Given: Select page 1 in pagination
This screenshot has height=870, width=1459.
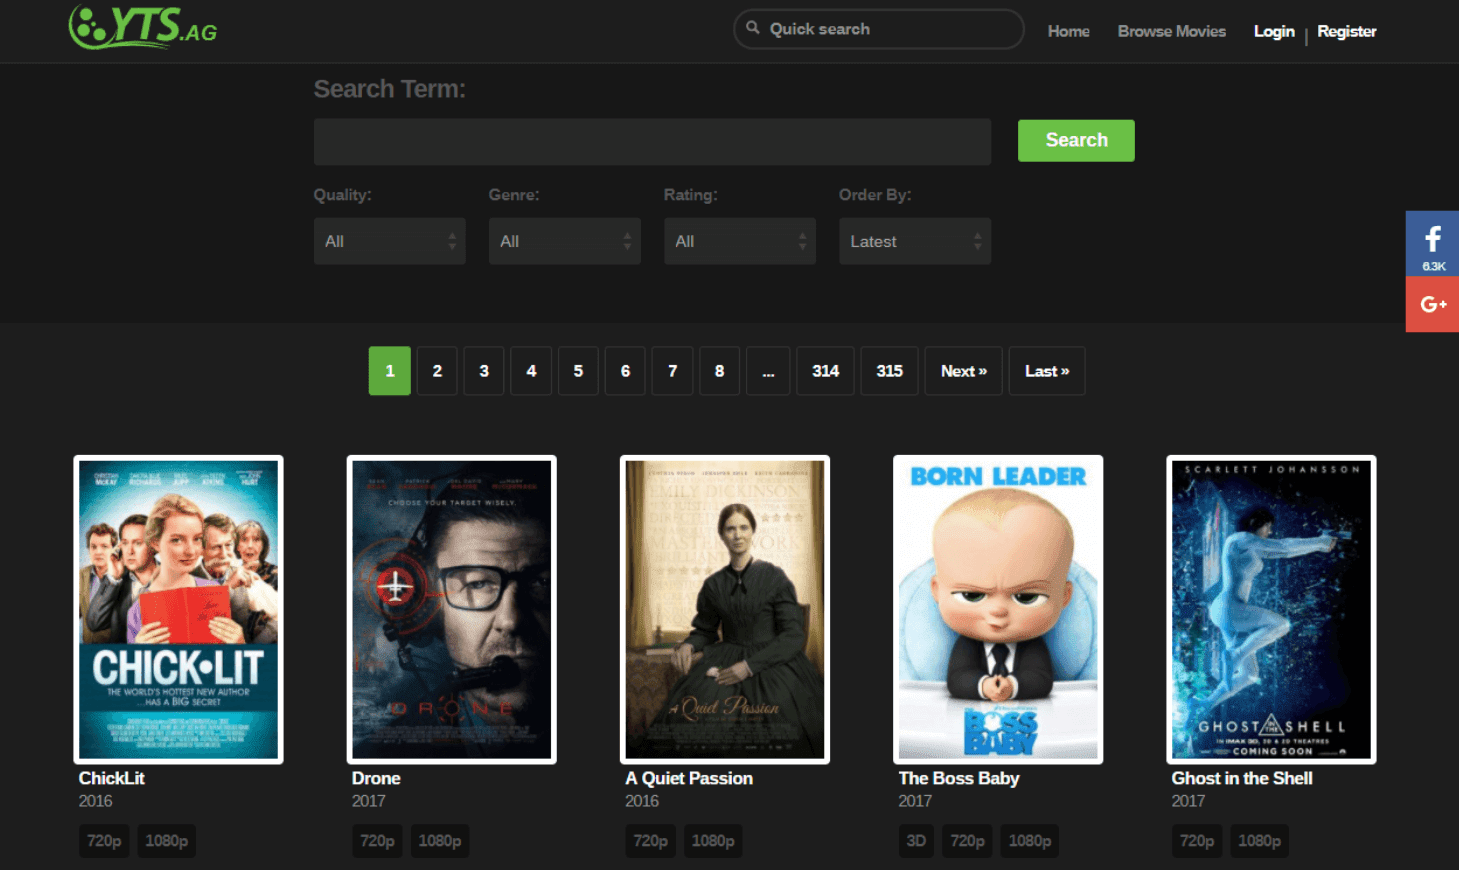Looking at the screenshot, I should coord(390,371).
